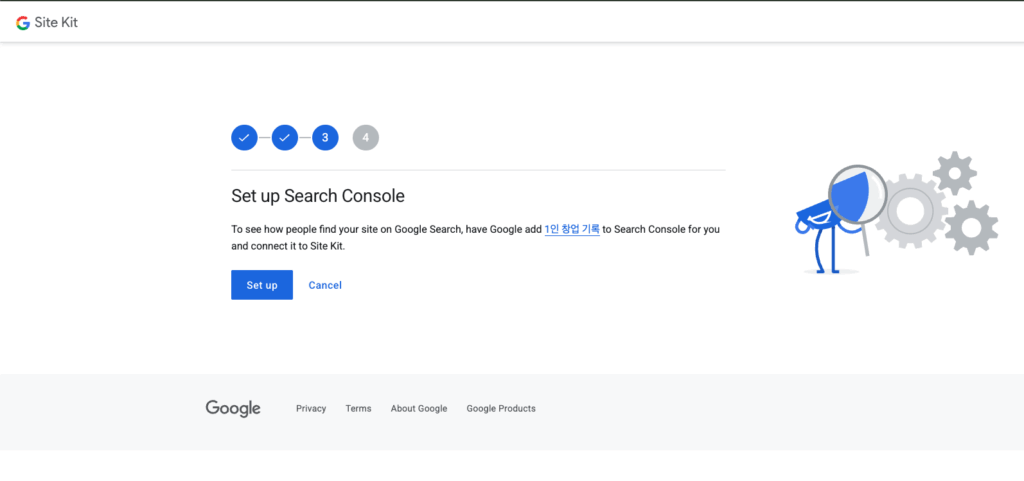The width and height of the screenshot is (1024, 481).
Task: Select the first completed step checkmark
Action: 244,137
